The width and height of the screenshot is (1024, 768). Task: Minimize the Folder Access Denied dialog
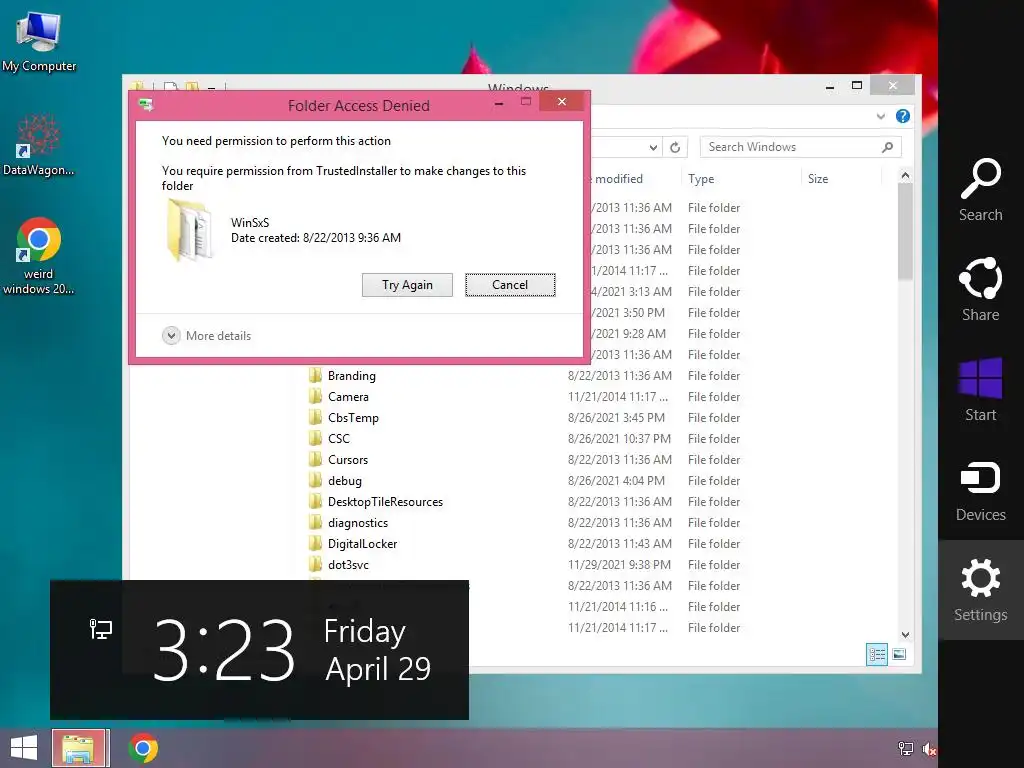coord(499,103)
